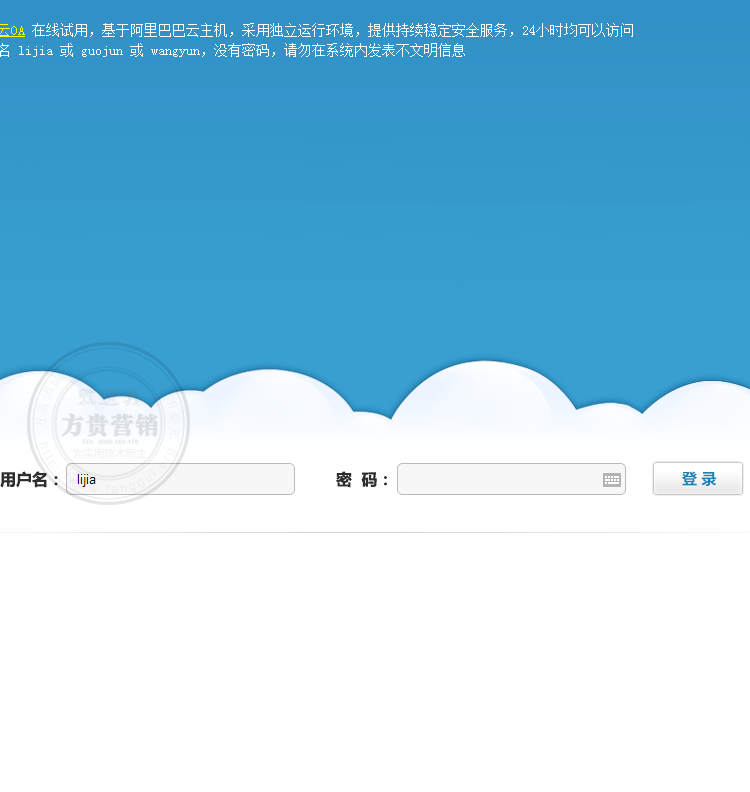Click trial account text 'lijia 或 guojun 或 wangyun'
Viewport: 750px width, 792px height.
click(x=109, y=51)
